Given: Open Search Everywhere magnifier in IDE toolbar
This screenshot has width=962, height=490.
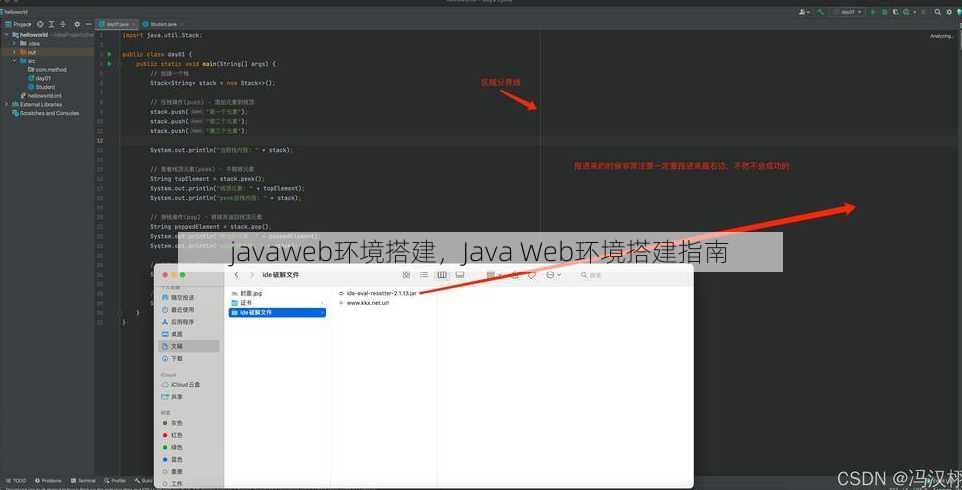Looking at the screenshot, I should tap(938, 12).
